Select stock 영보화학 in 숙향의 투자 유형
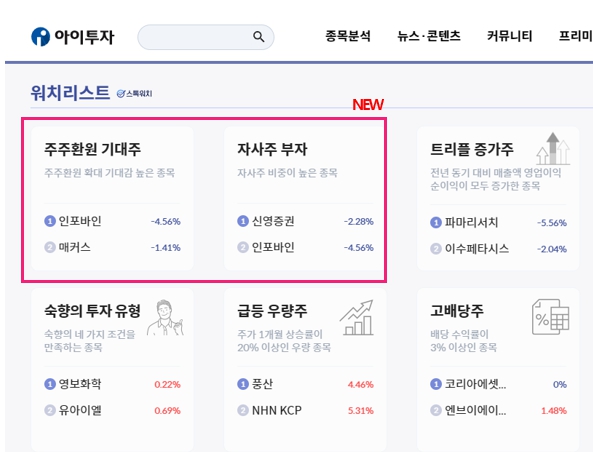Viewport: 593px width, 452px height. (x=80, y=384)
